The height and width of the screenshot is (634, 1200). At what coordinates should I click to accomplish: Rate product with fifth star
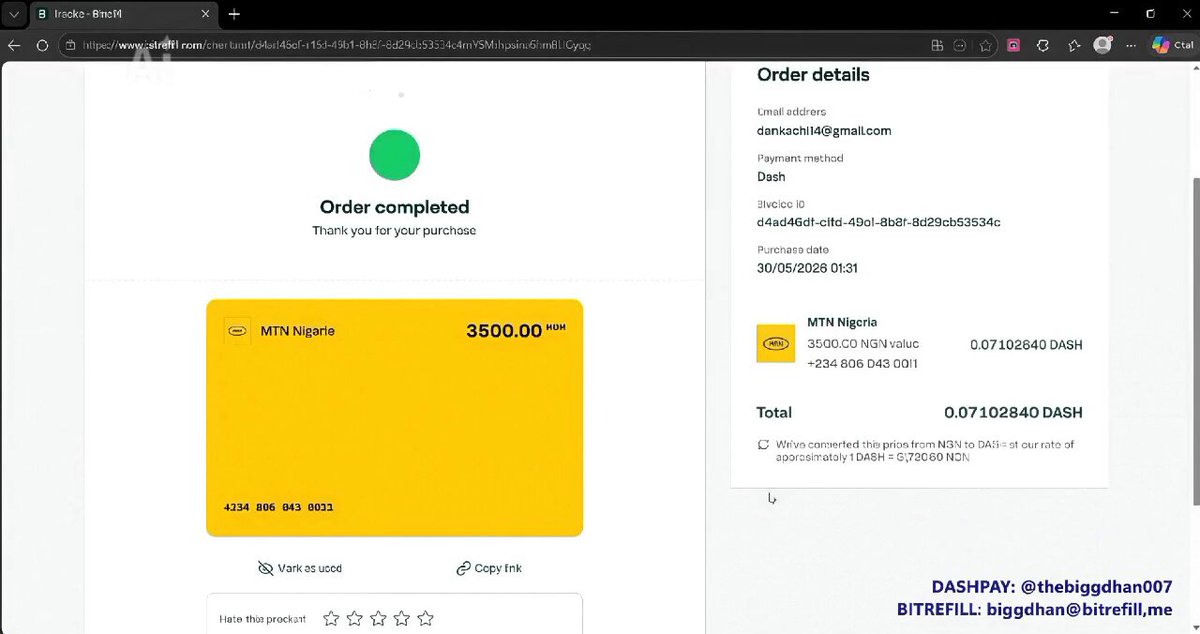(425, 619)
